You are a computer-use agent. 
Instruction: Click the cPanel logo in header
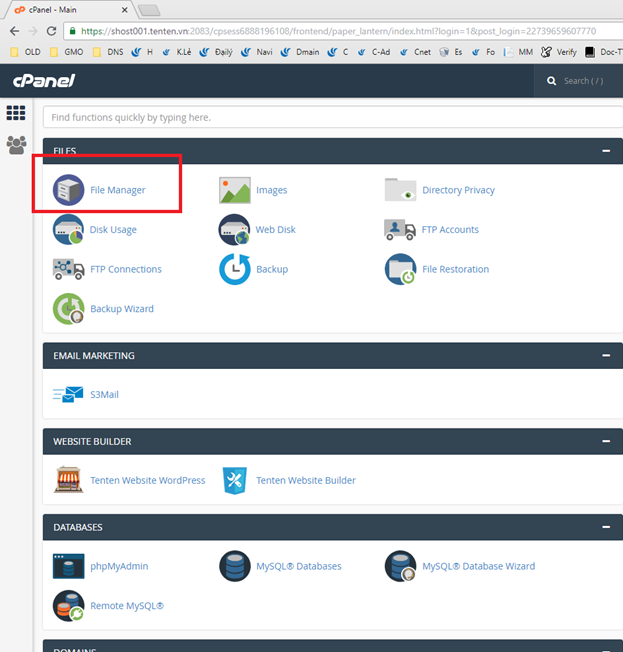tap(44, 81)
